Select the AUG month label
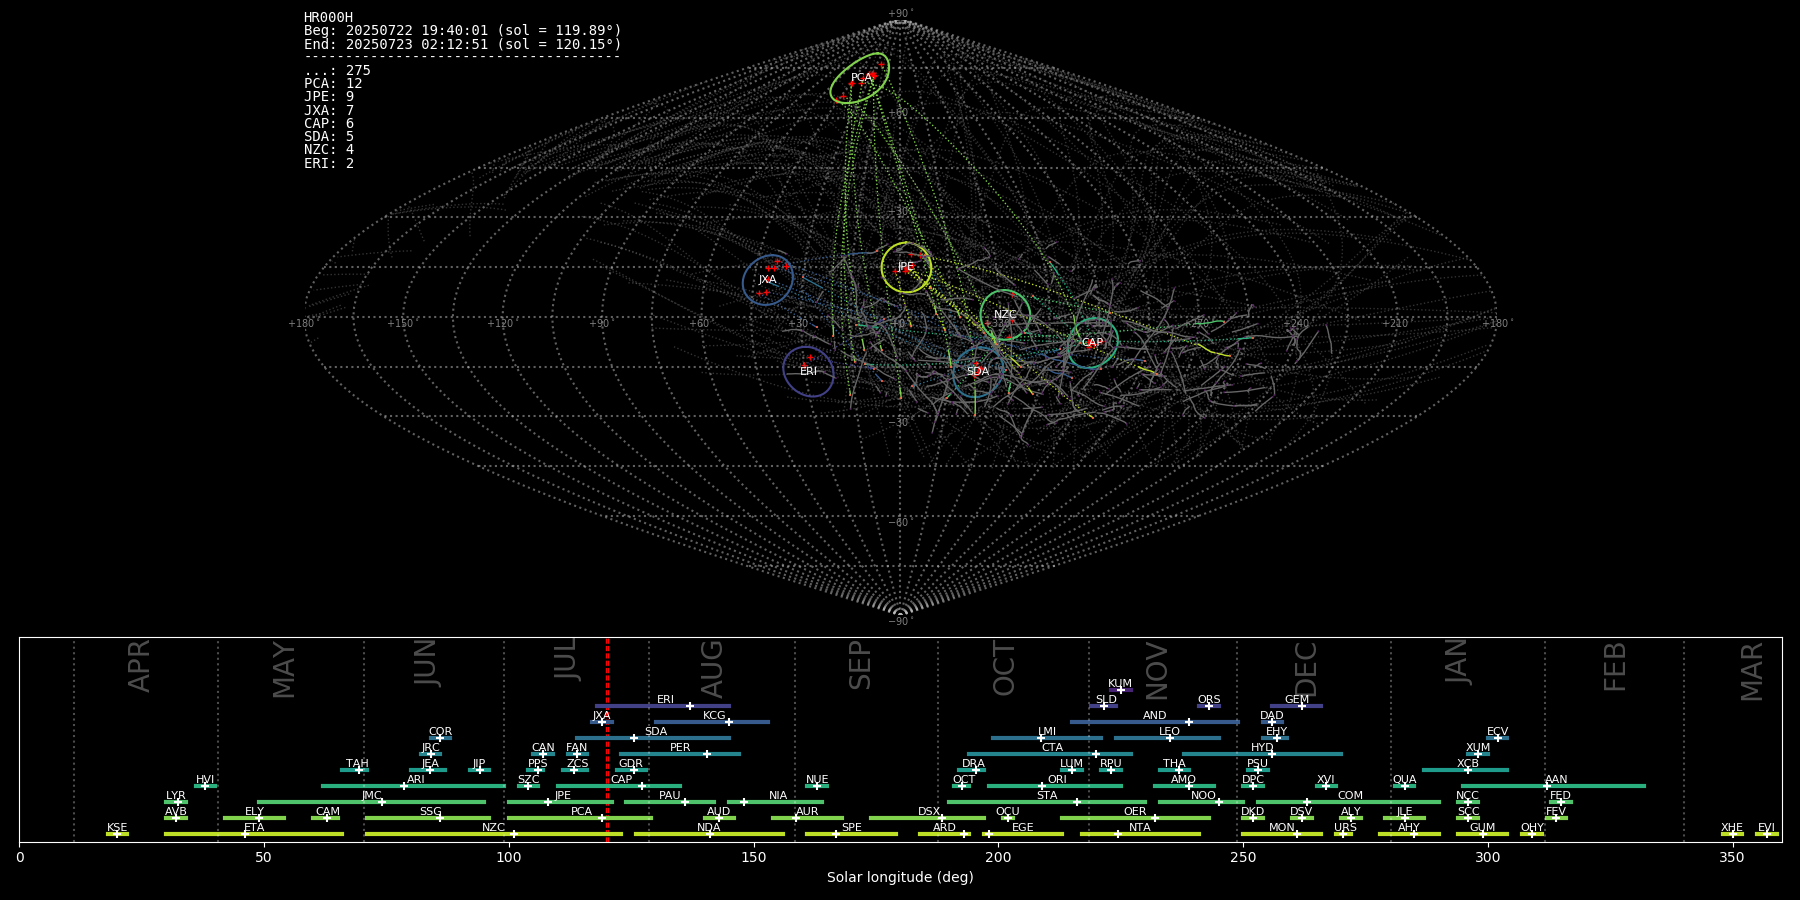The image size is (1800, 900). [x=712, y=669]
